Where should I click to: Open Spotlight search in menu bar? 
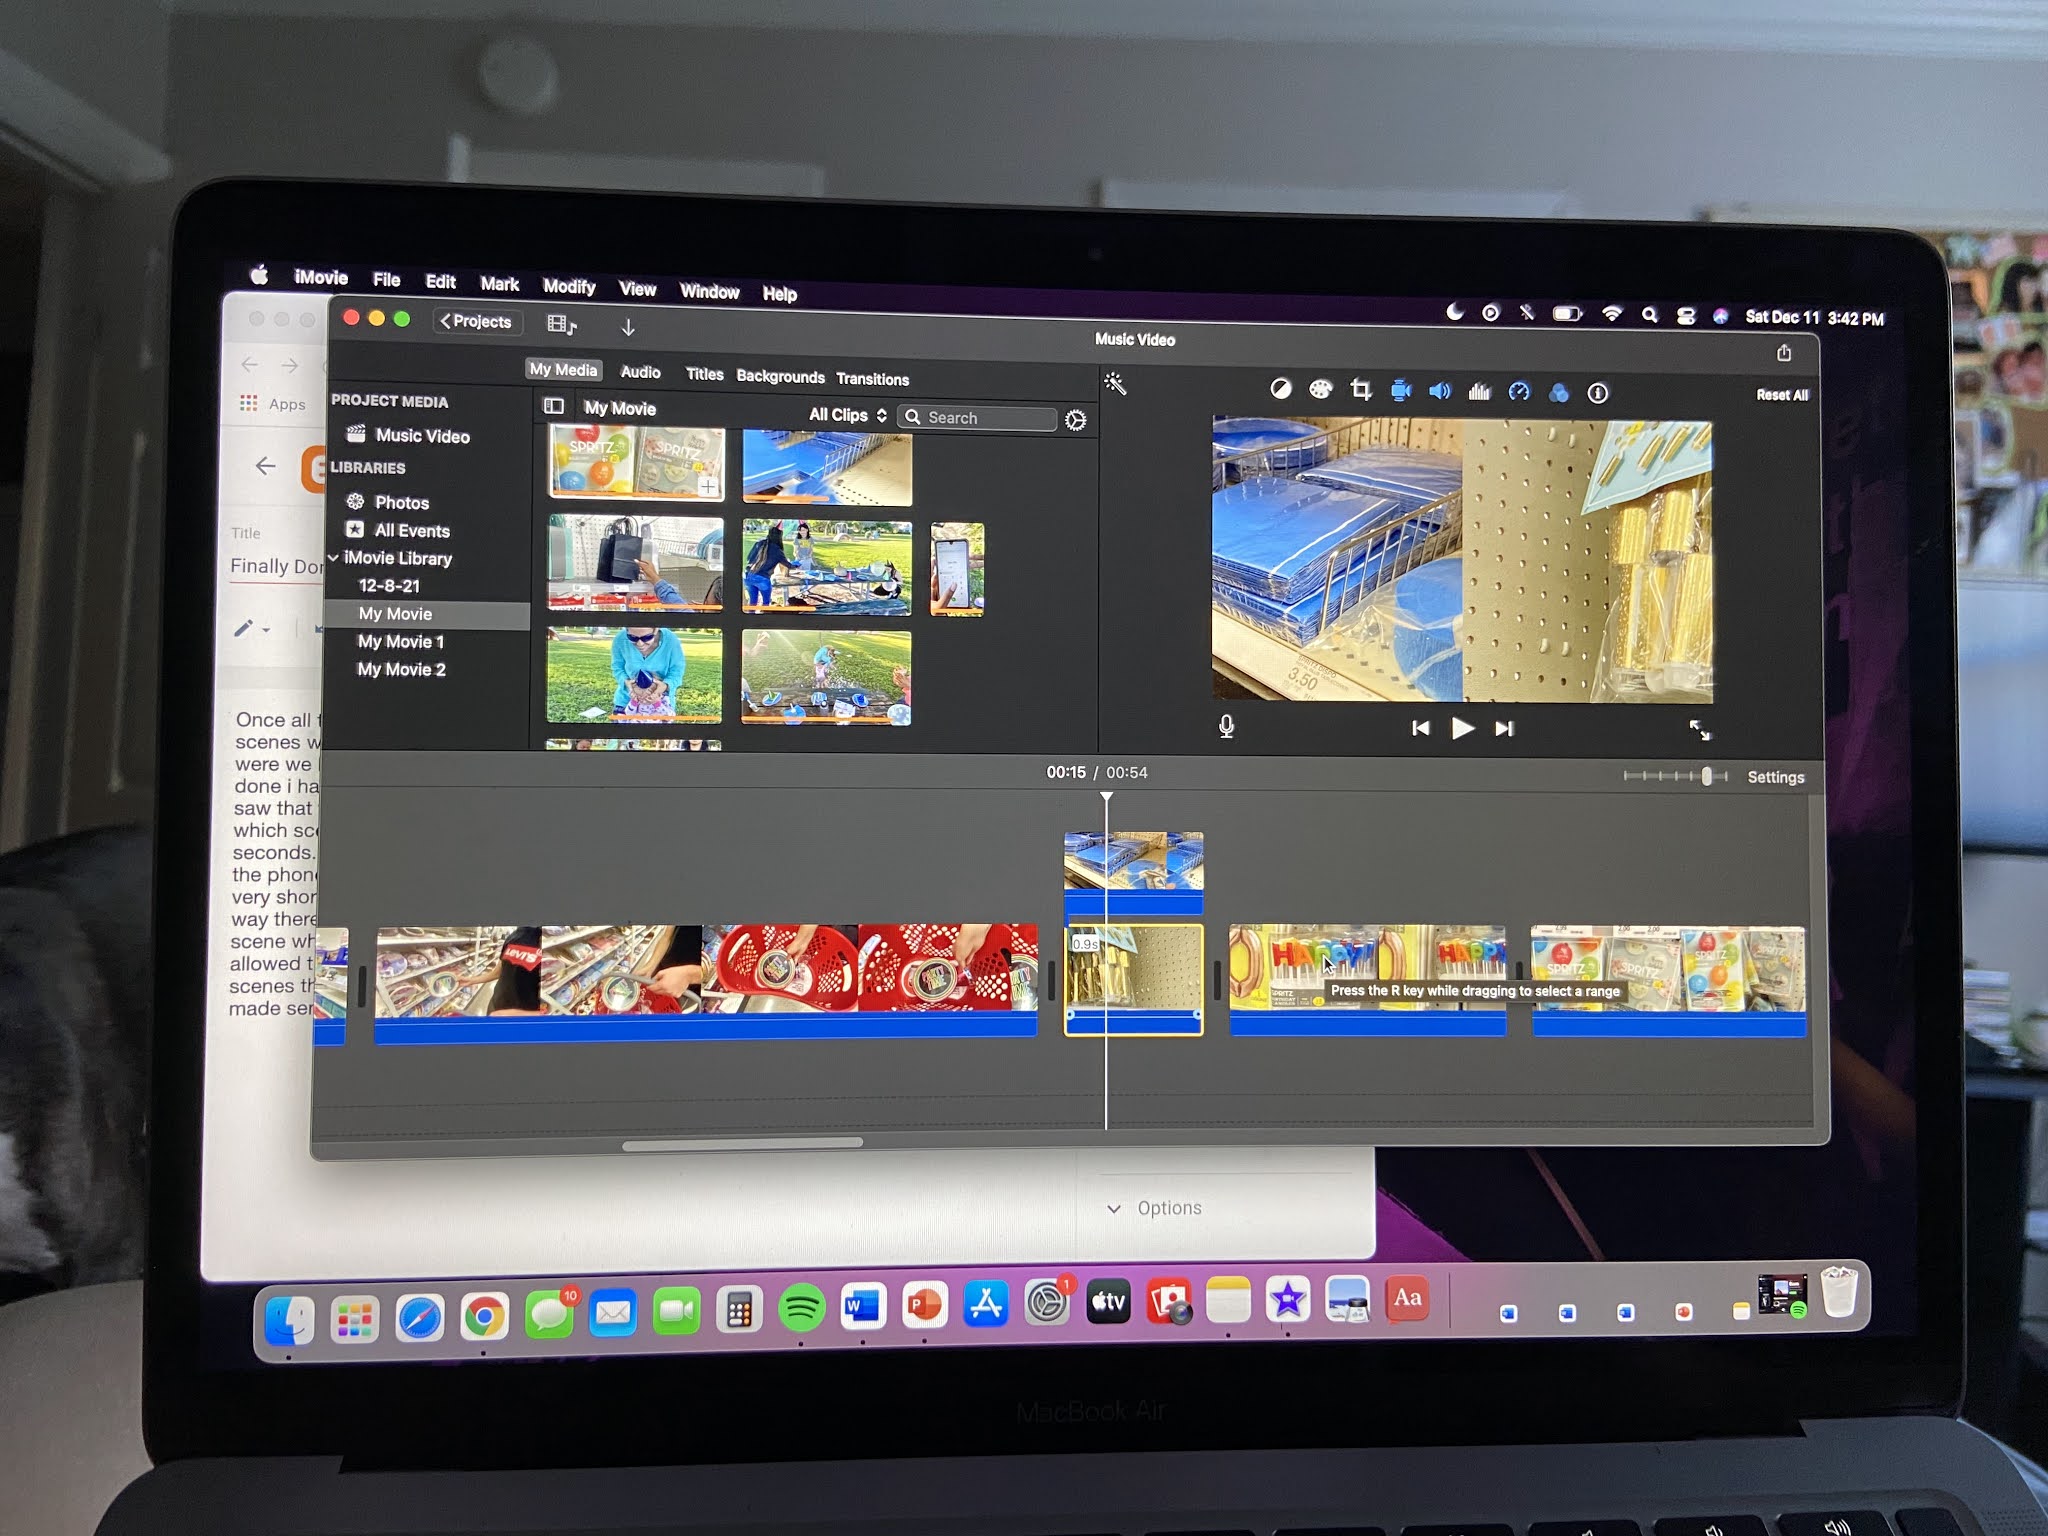(x=1649, y=315)
